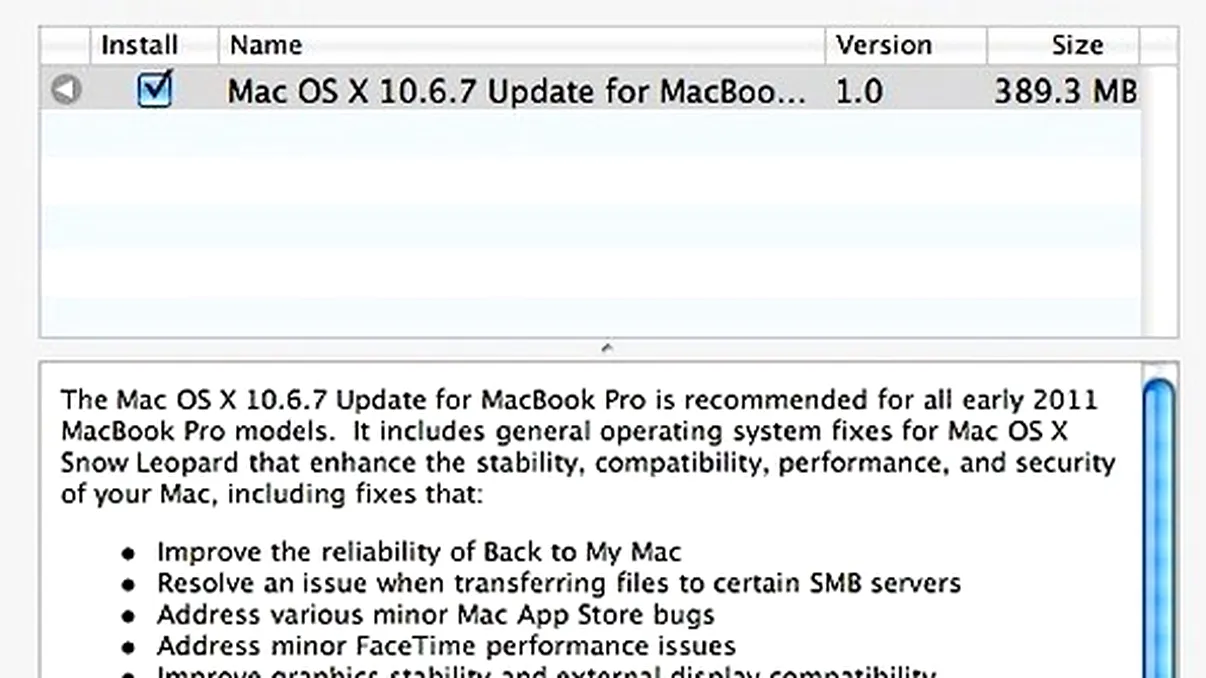Click the pane divider handle
Screen dimensions: 1206x678
click(x=606, y=347)
